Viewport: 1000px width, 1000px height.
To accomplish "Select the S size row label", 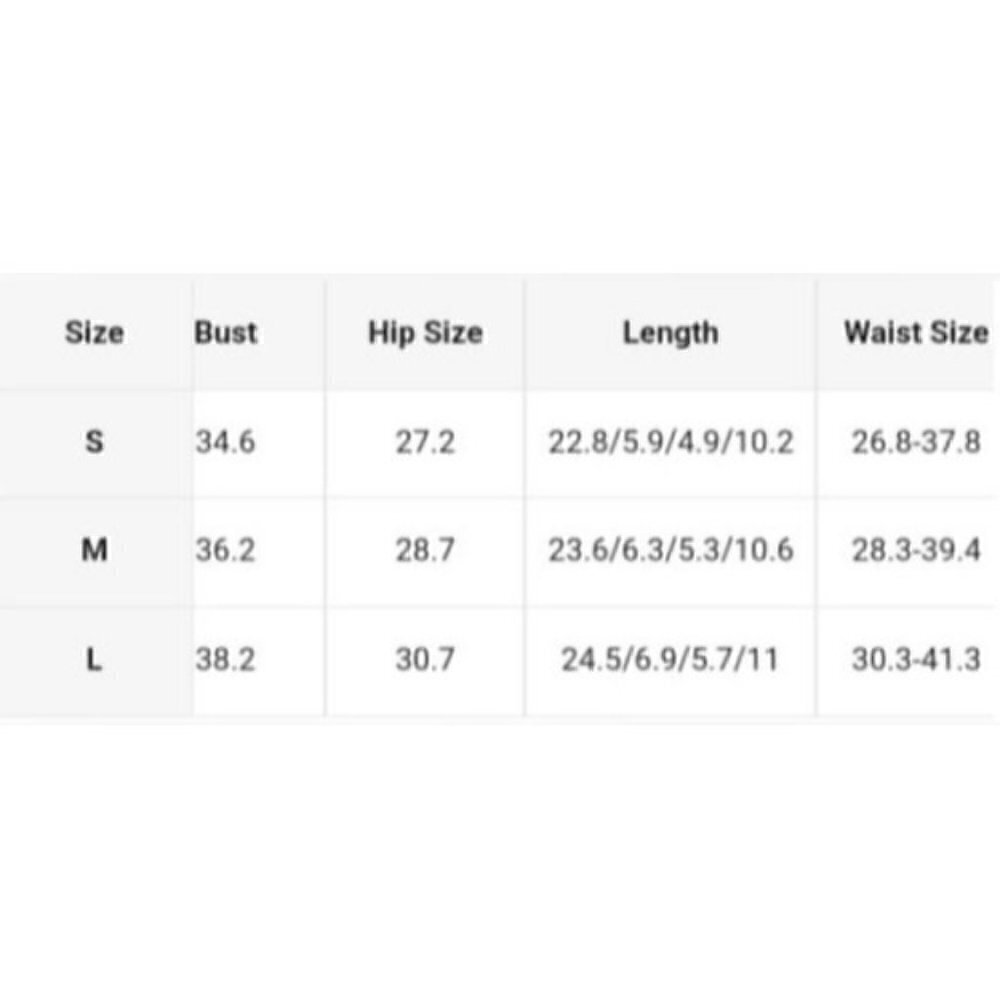I will click(x=94, y=442).
